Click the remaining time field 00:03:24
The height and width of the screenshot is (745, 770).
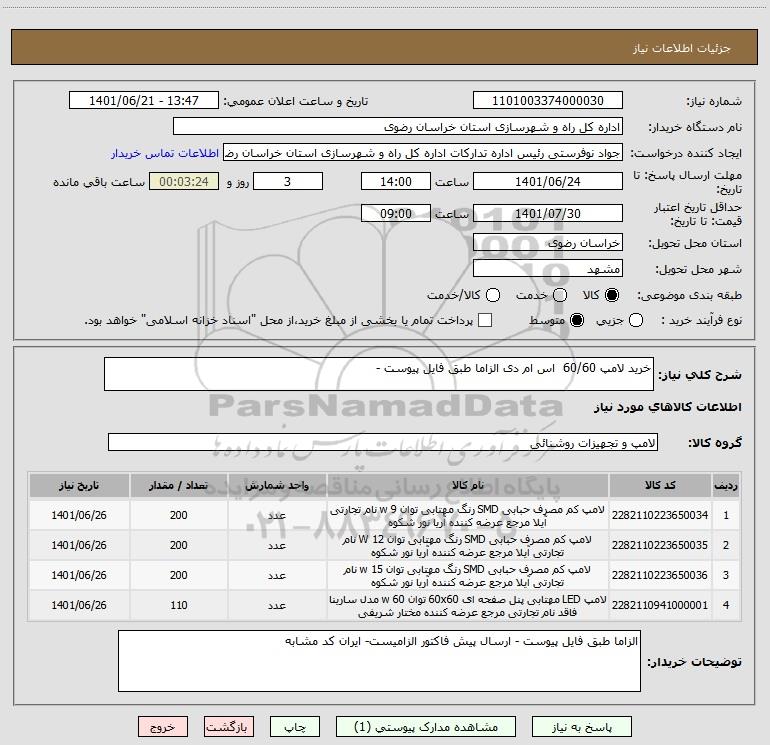tap(184, 181)
